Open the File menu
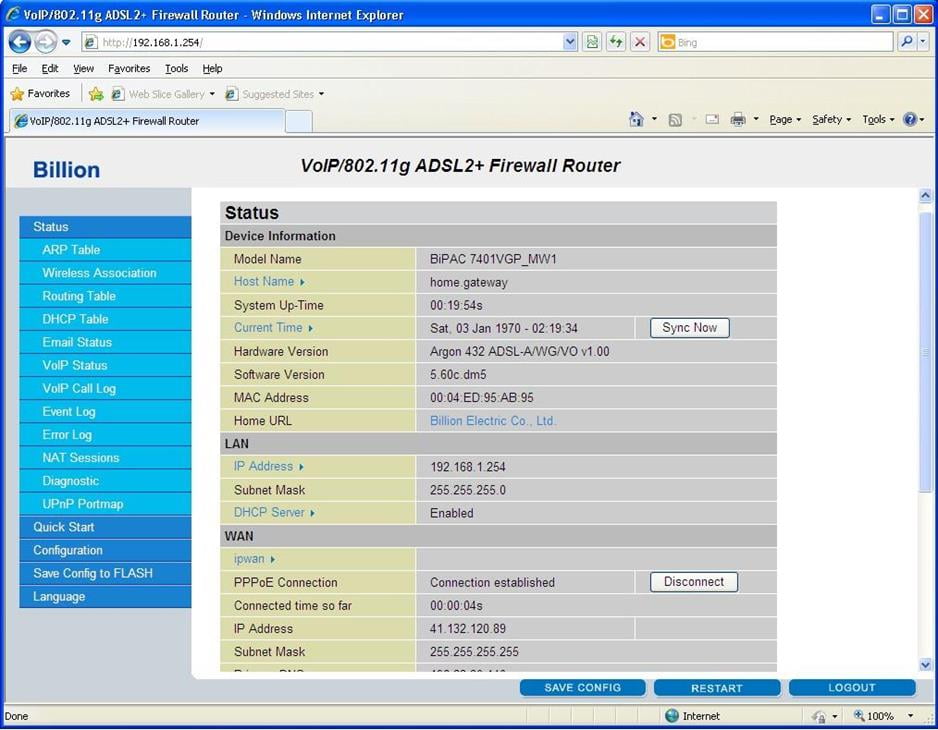 (x=20, y=68)
